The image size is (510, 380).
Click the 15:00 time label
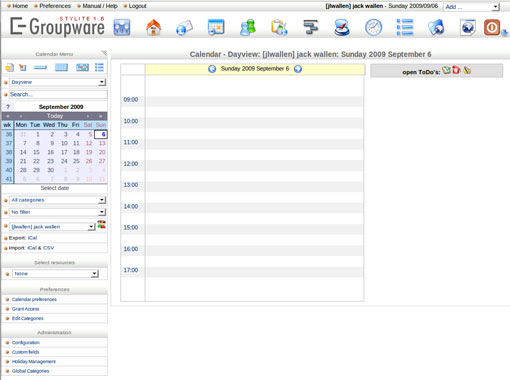tap(131, 227)
